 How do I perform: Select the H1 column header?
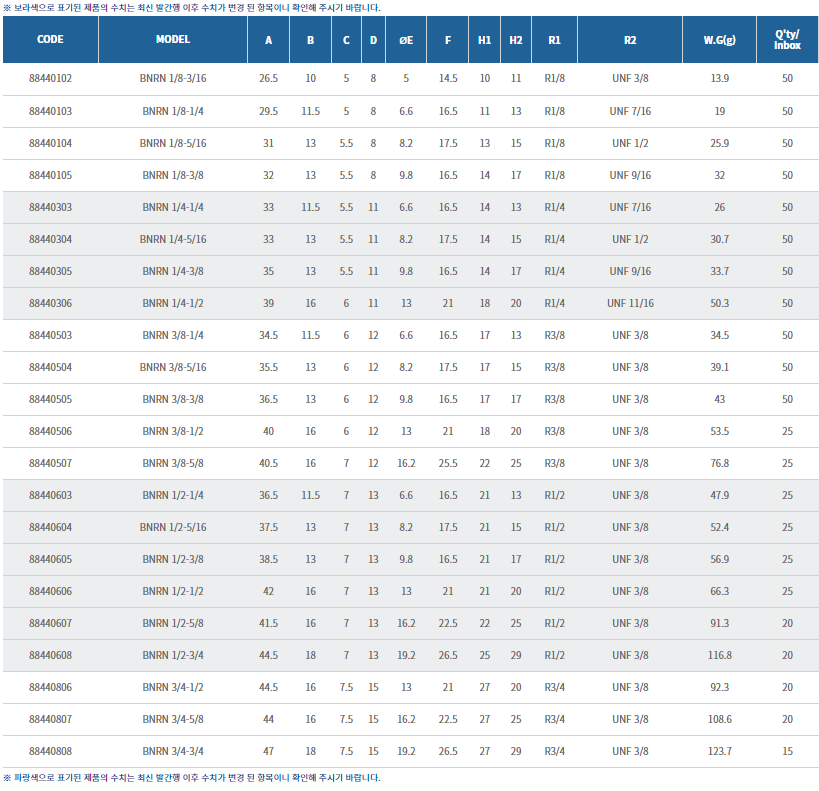click(485, 40)
